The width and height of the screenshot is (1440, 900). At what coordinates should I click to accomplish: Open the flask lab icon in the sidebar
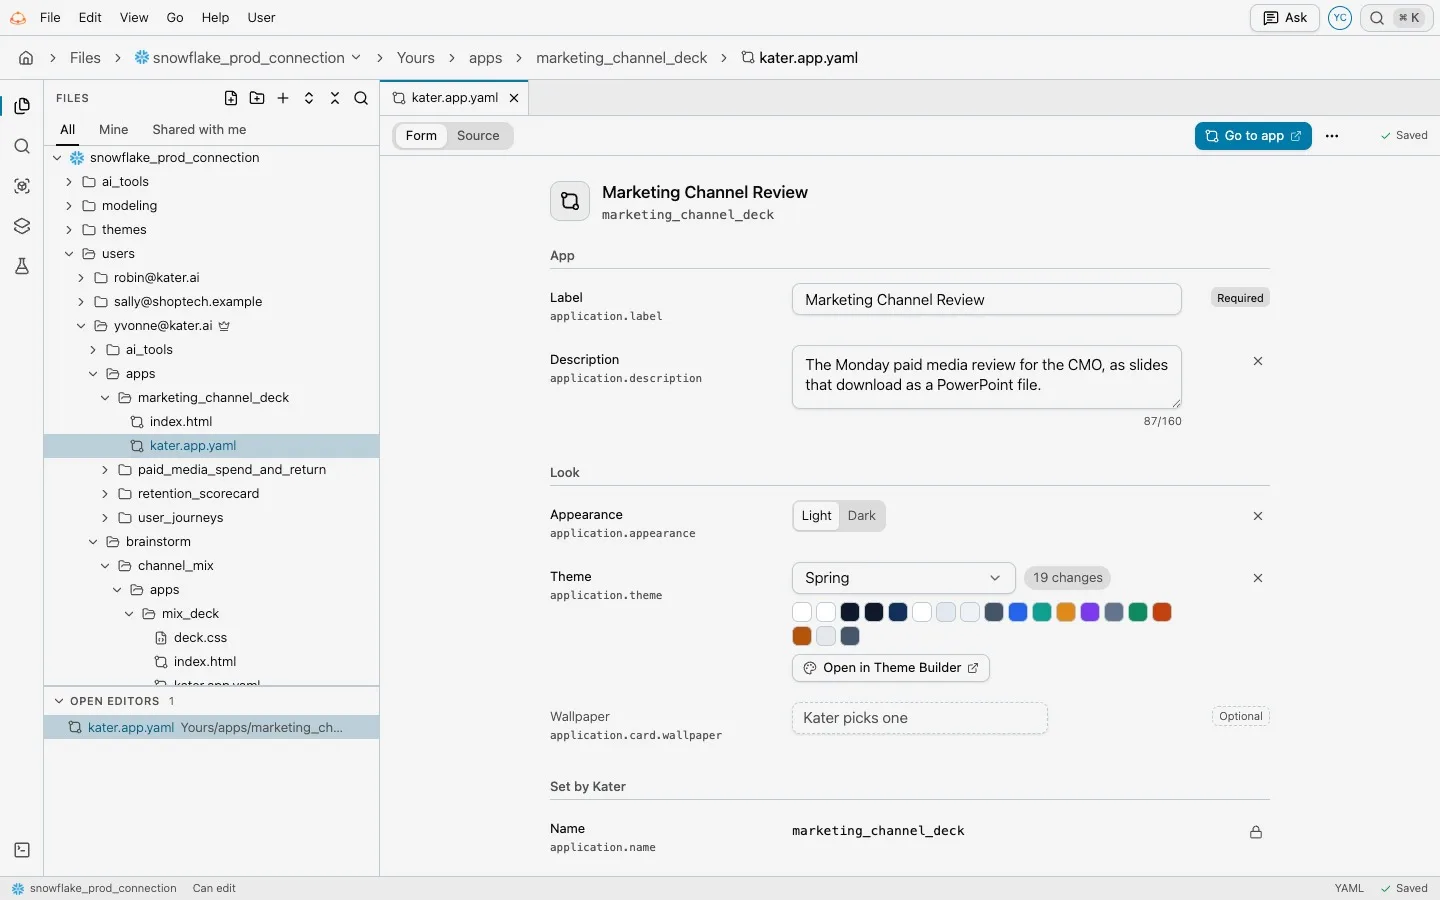22,266
